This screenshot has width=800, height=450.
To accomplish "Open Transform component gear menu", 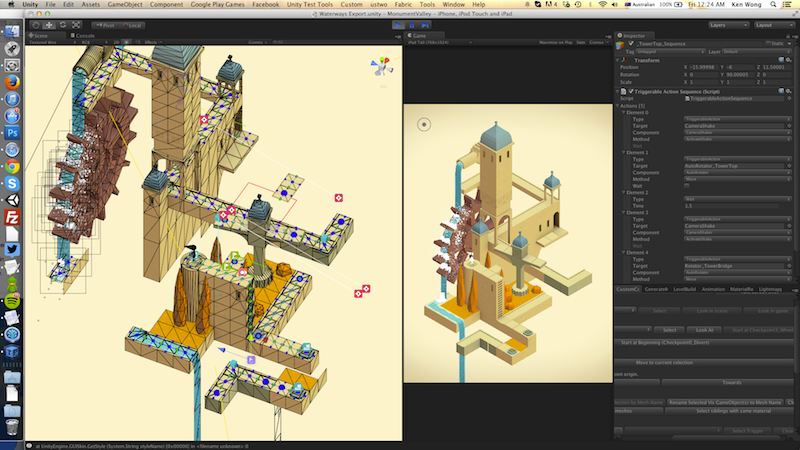I will click(788, 60).
